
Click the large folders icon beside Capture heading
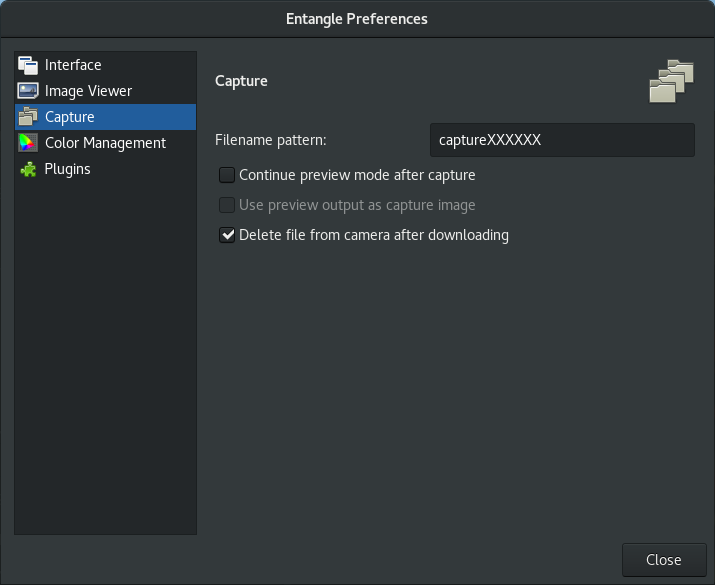tap(671, 81)
